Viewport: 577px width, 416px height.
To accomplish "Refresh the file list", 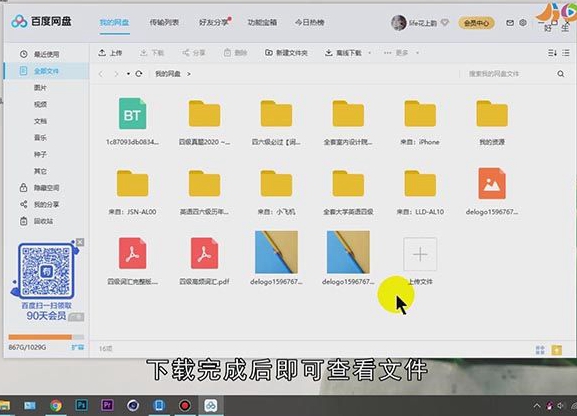I will pos(139,74).
